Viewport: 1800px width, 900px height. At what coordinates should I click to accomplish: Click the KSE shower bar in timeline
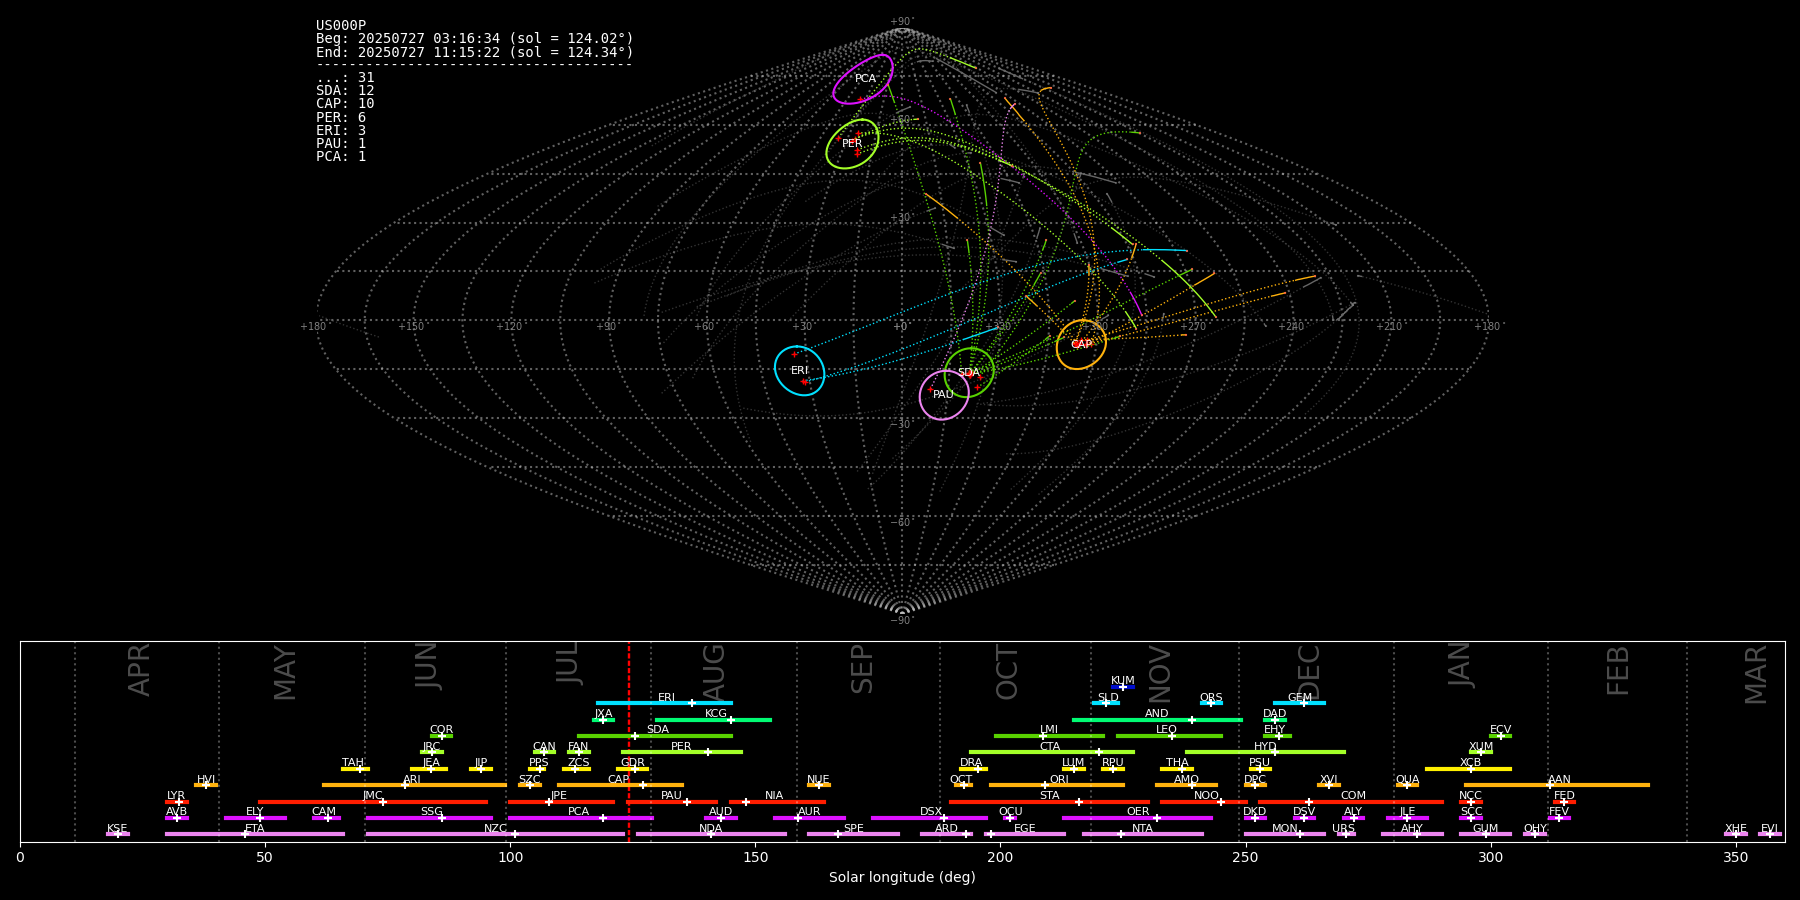(118, 834)
